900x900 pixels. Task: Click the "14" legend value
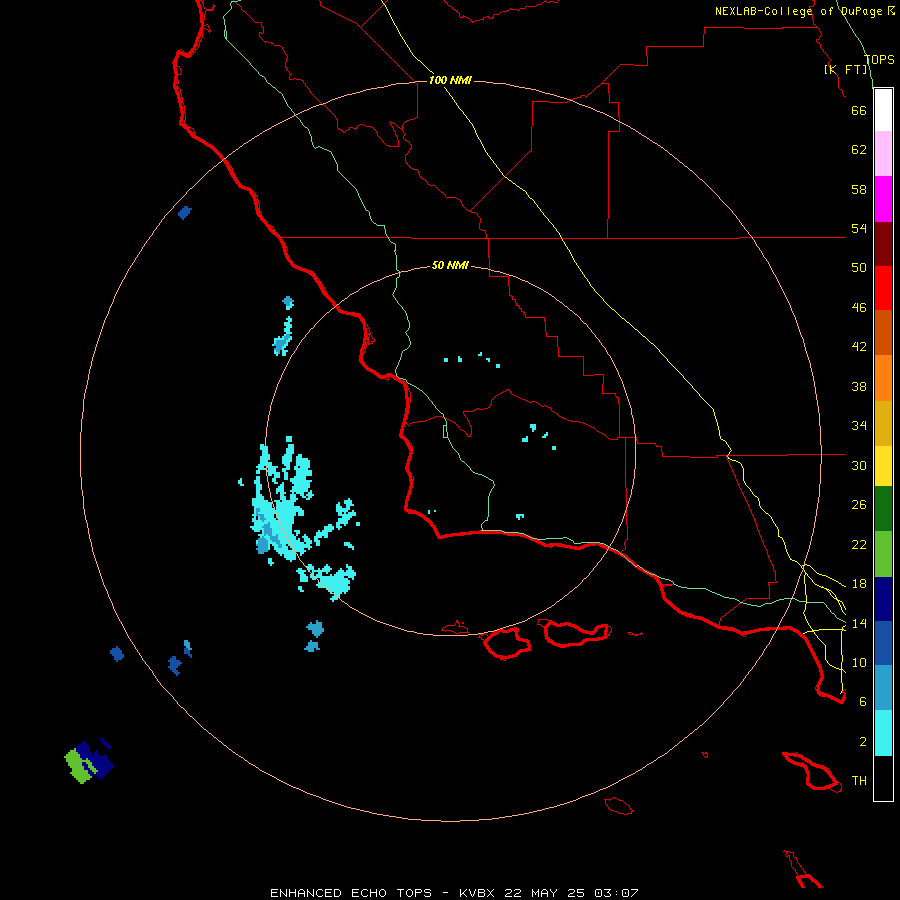[x=859, y=623]
